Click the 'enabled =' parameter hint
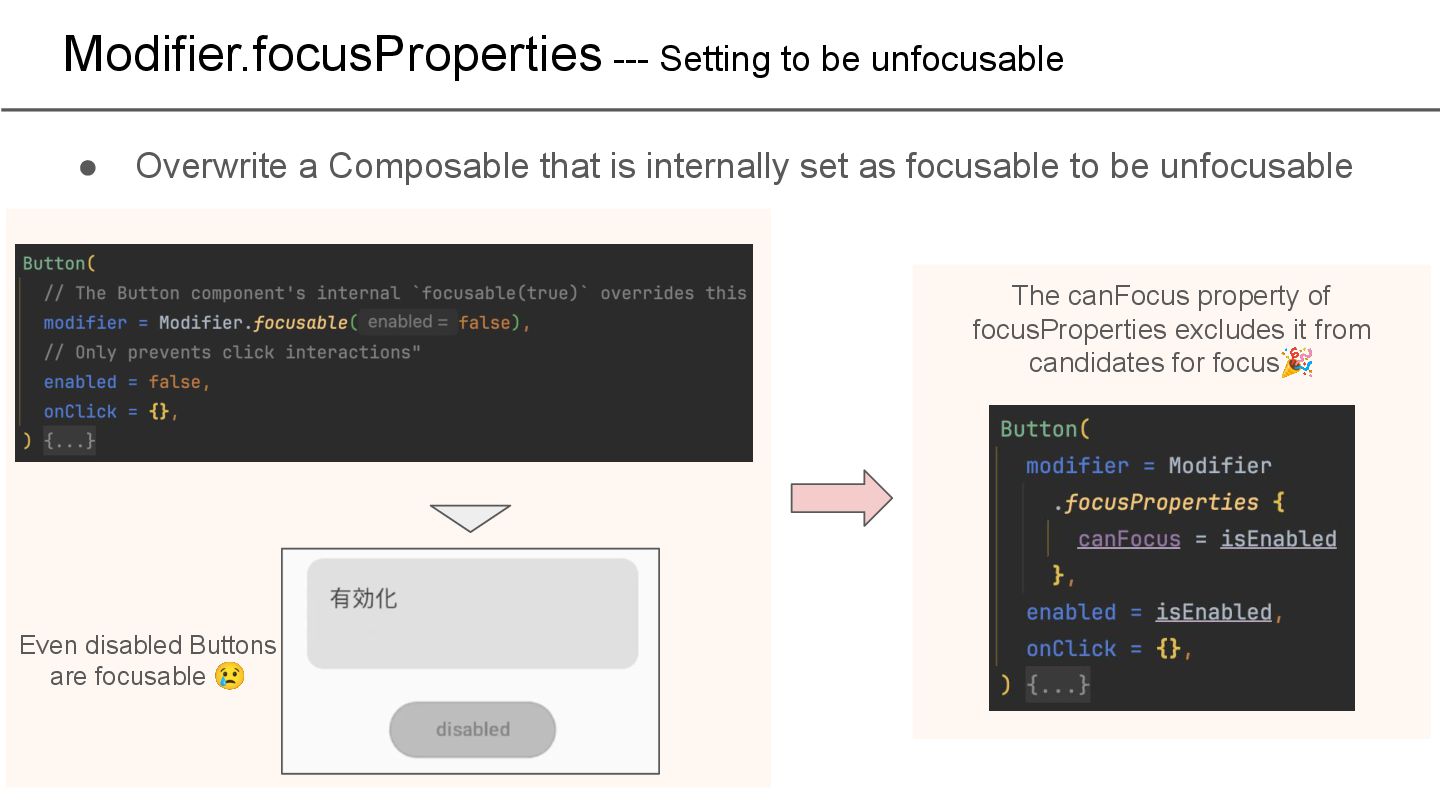This screenshot has height=810, width=1440. [407, 322]
